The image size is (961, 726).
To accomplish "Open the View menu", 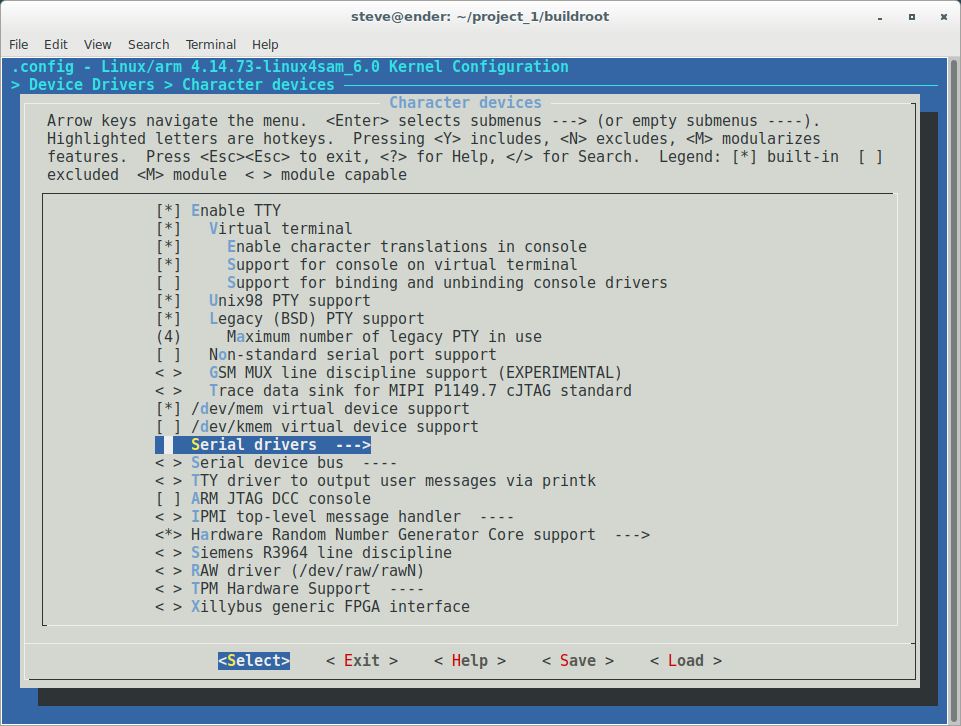I will point(98,44).
